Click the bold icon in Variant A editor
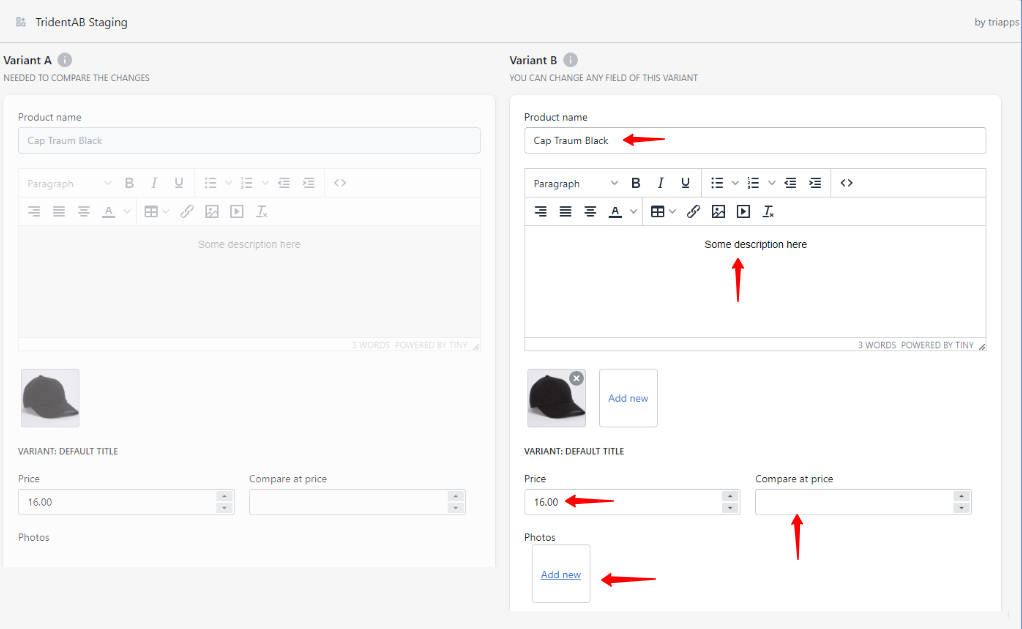1022x629 pixels. tap(129, 183)
